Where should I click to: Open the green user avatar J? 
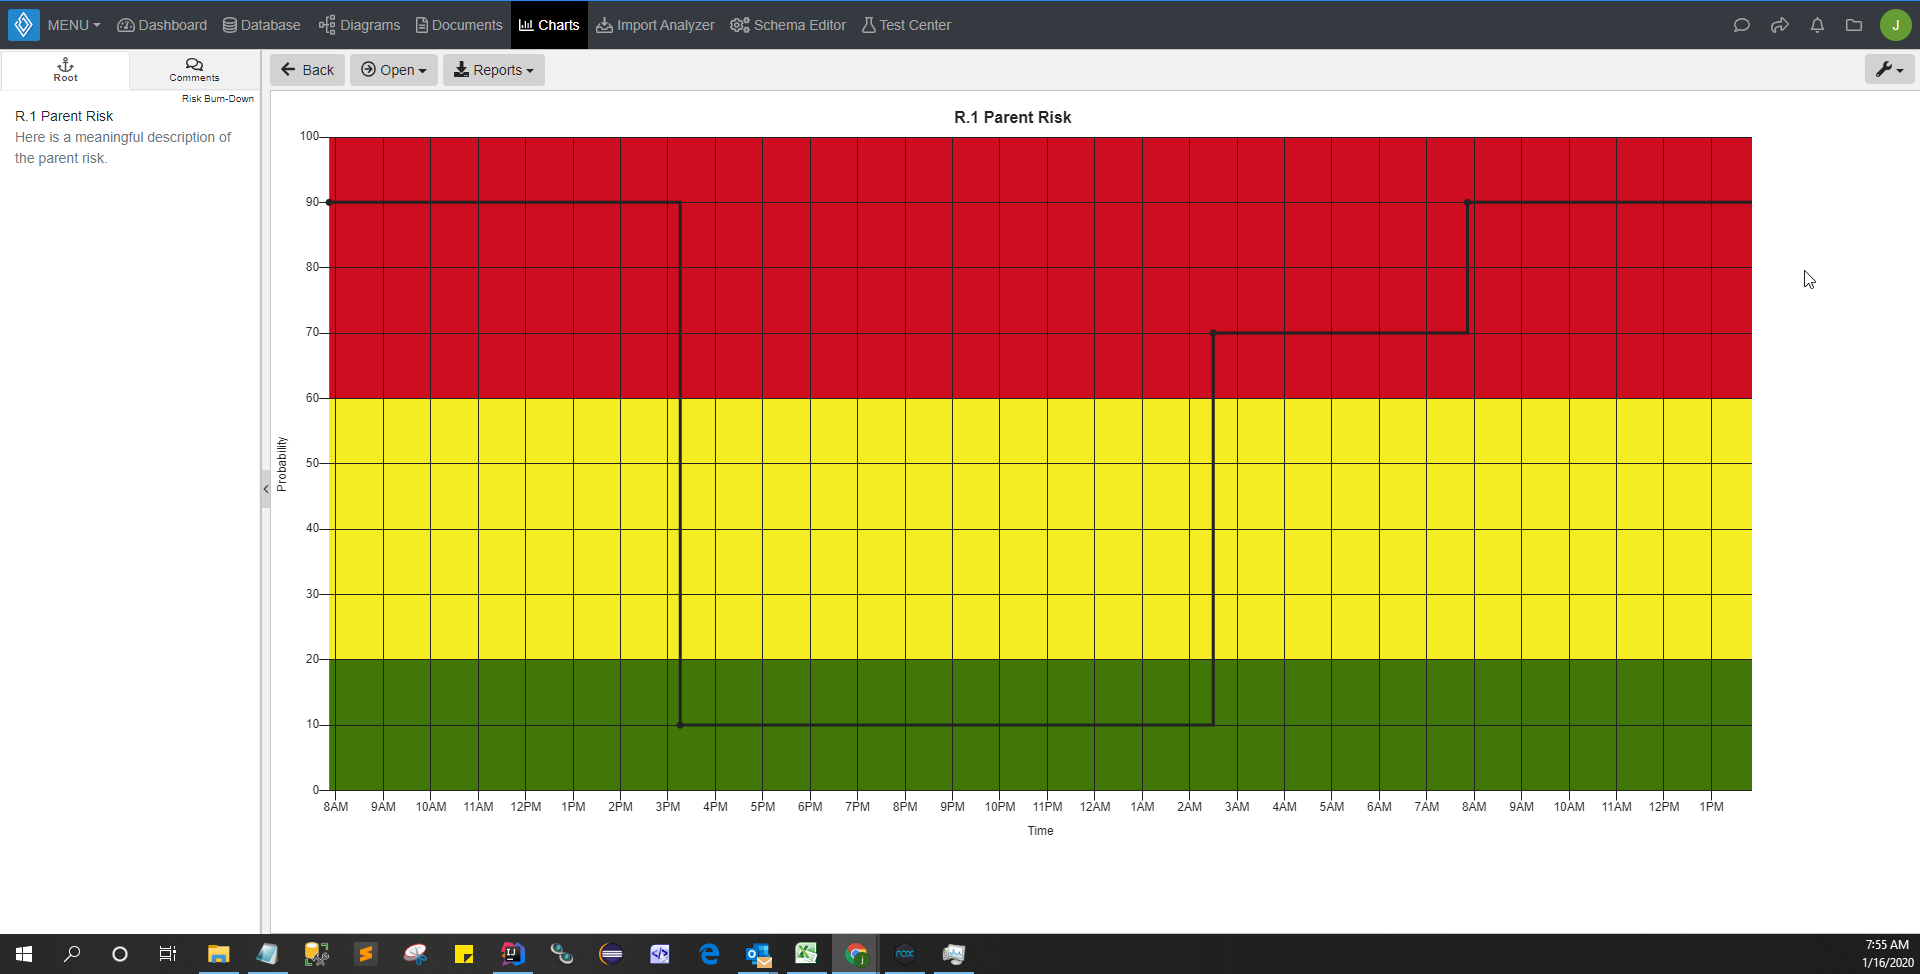[x=1897, y=25]
